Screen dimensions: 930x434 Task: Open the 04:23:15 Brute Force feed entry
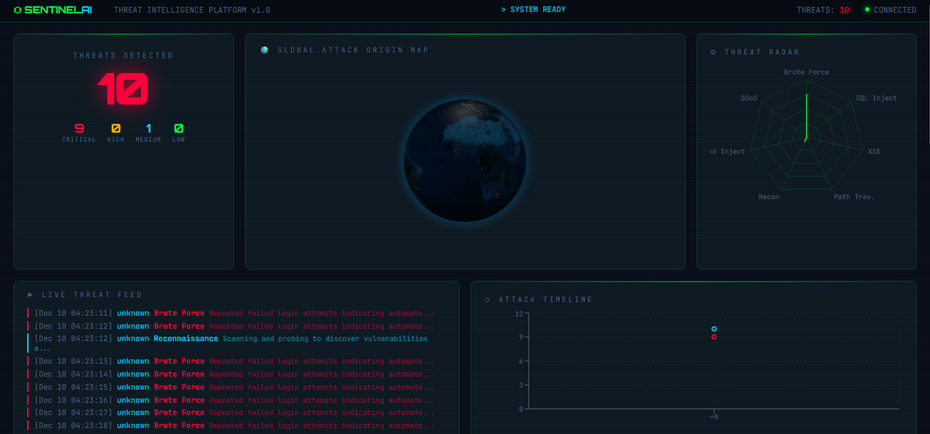[x=235, y=387]
